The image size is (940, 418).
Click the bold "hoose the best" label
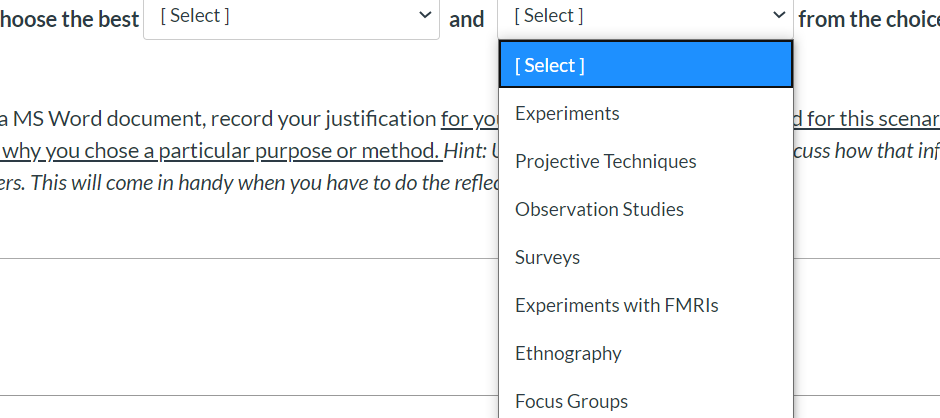pos(70,18)
